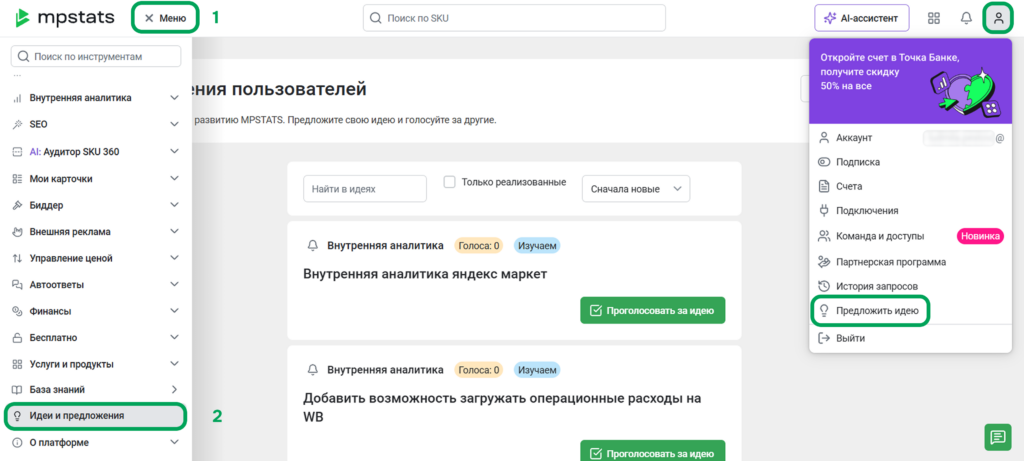Screen dimensions: 1024x461
Task: Open the green chat support widget
Action: click(x=997, y=437)
